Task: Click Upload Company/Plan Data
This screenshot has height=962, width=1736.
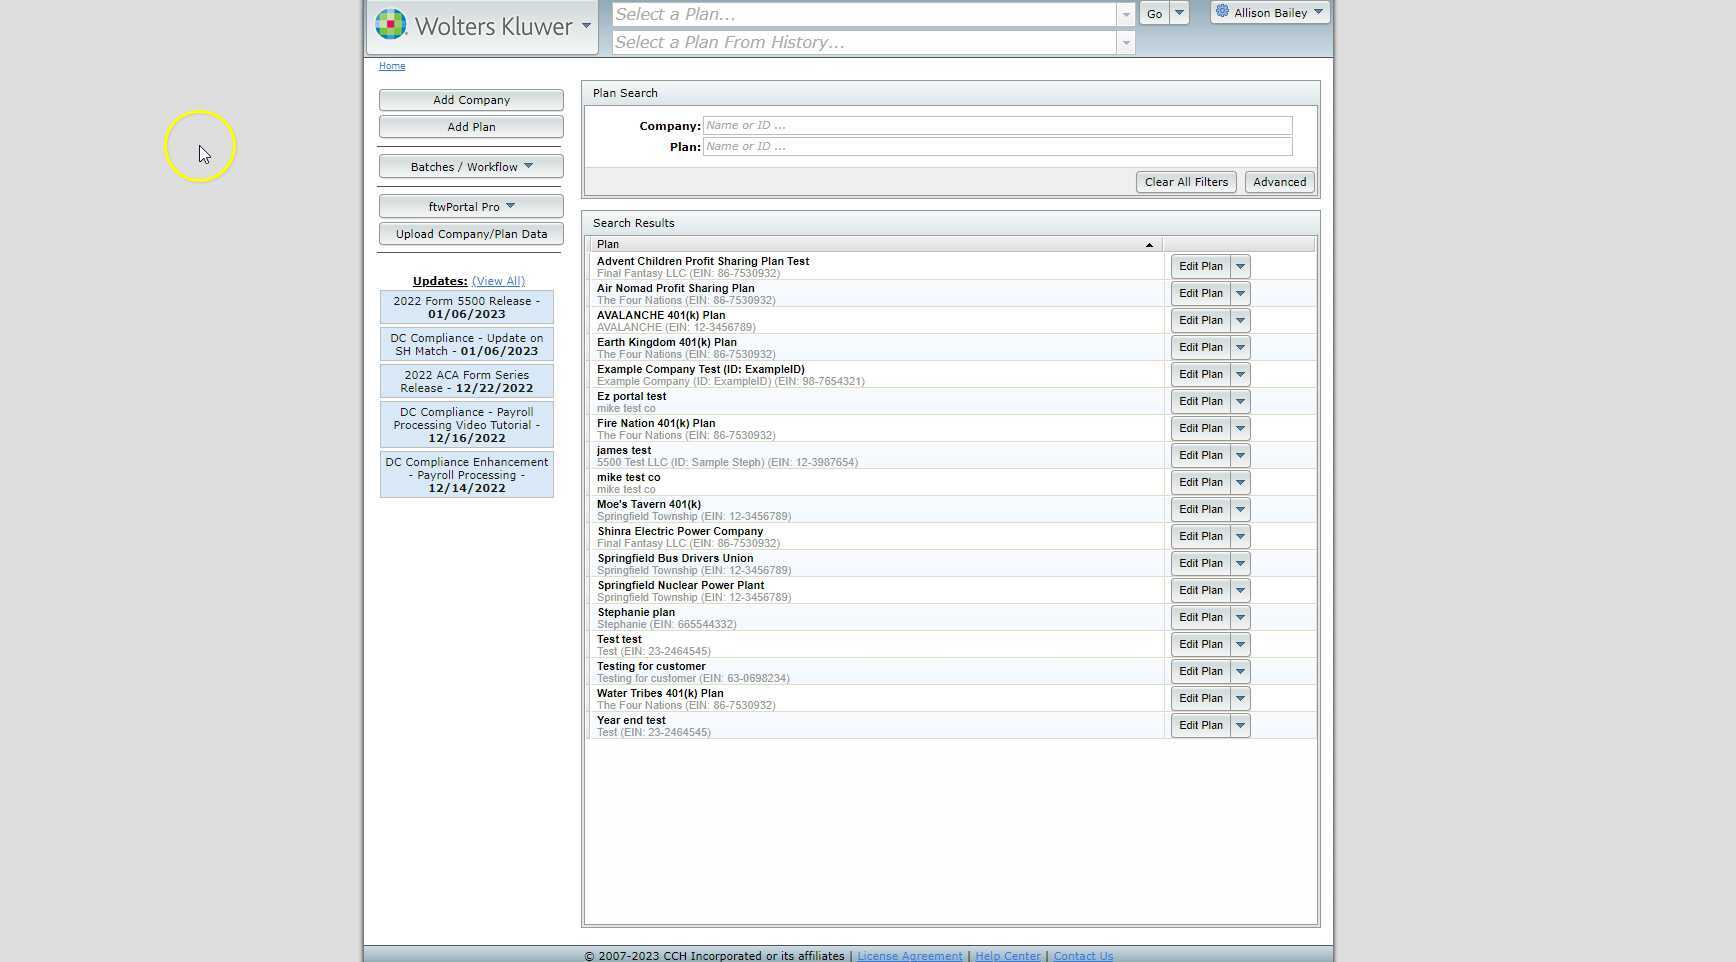Action: (470, 233)
